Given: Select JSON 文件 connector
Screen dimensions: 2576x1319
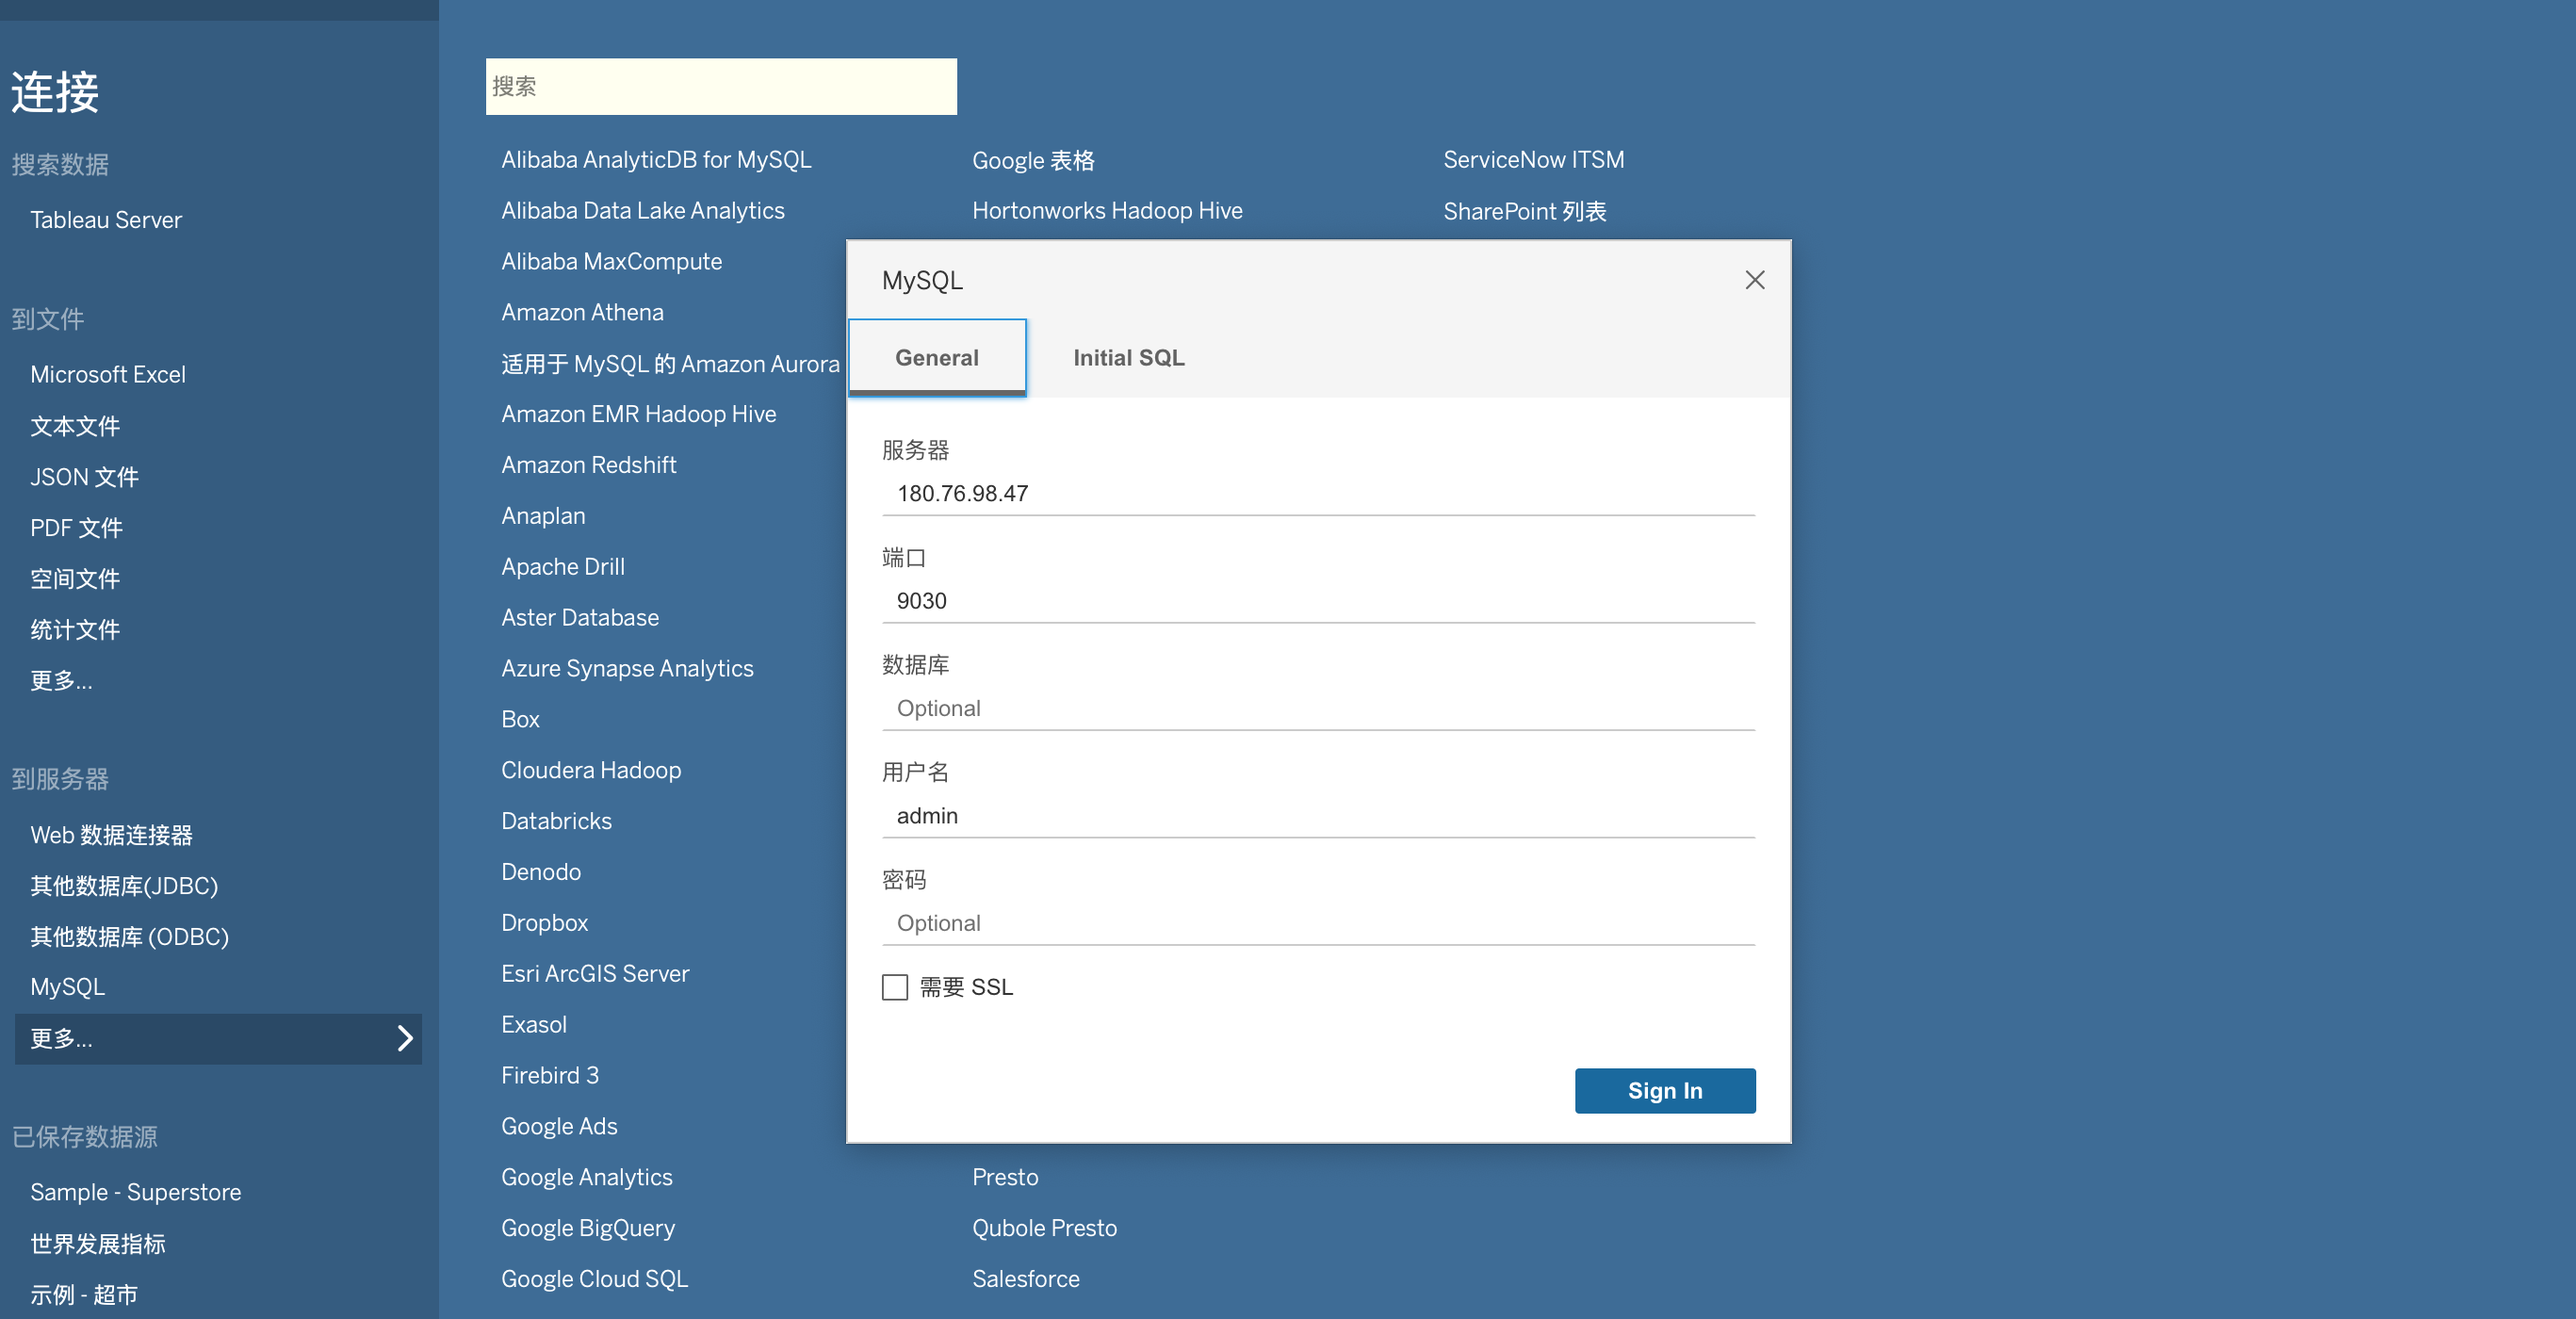Looking at the screenshot, I should point(84,477).
